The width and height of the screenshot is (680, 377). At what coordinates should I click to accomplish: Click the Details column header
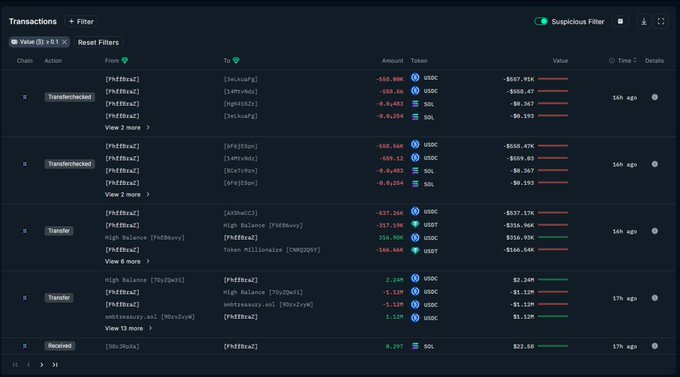[654, 60]
